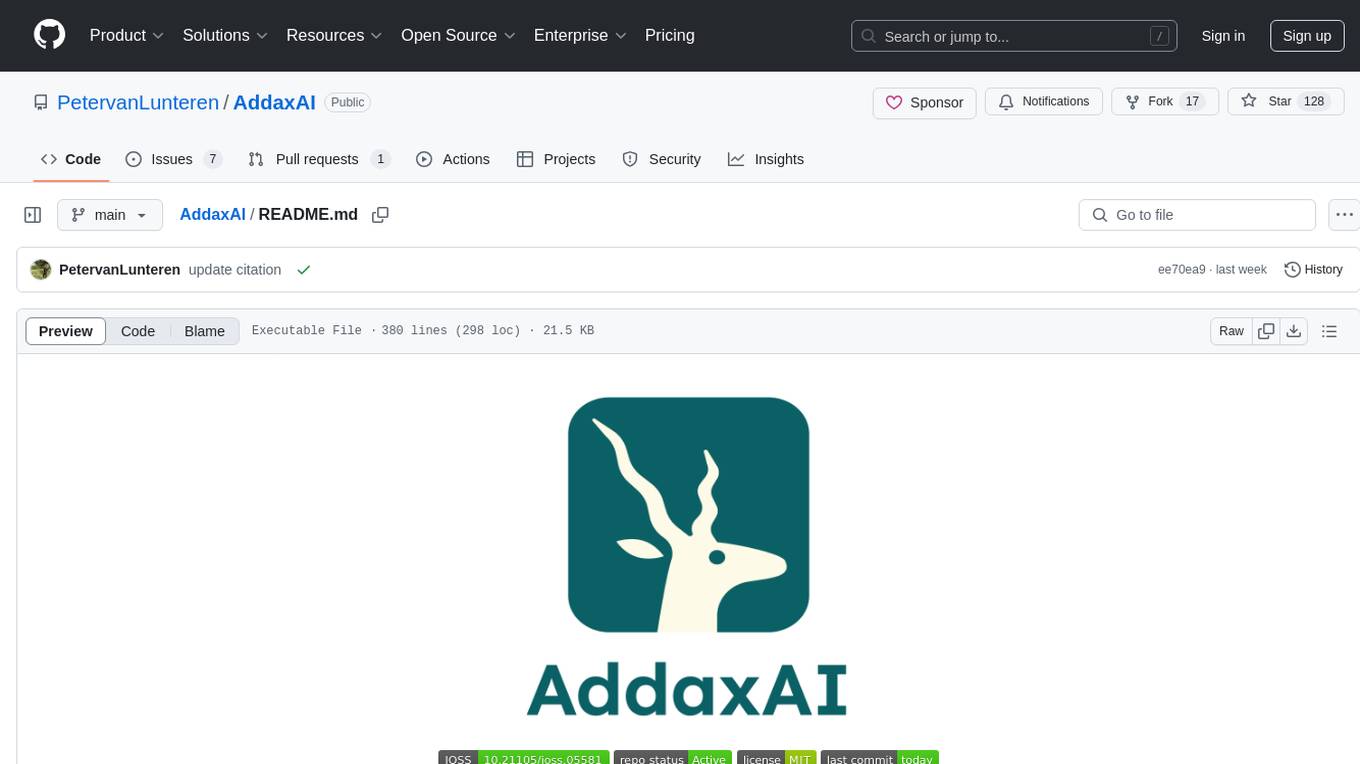Open the Projects tab
1360x764 pixels.
tap(556, 159)
